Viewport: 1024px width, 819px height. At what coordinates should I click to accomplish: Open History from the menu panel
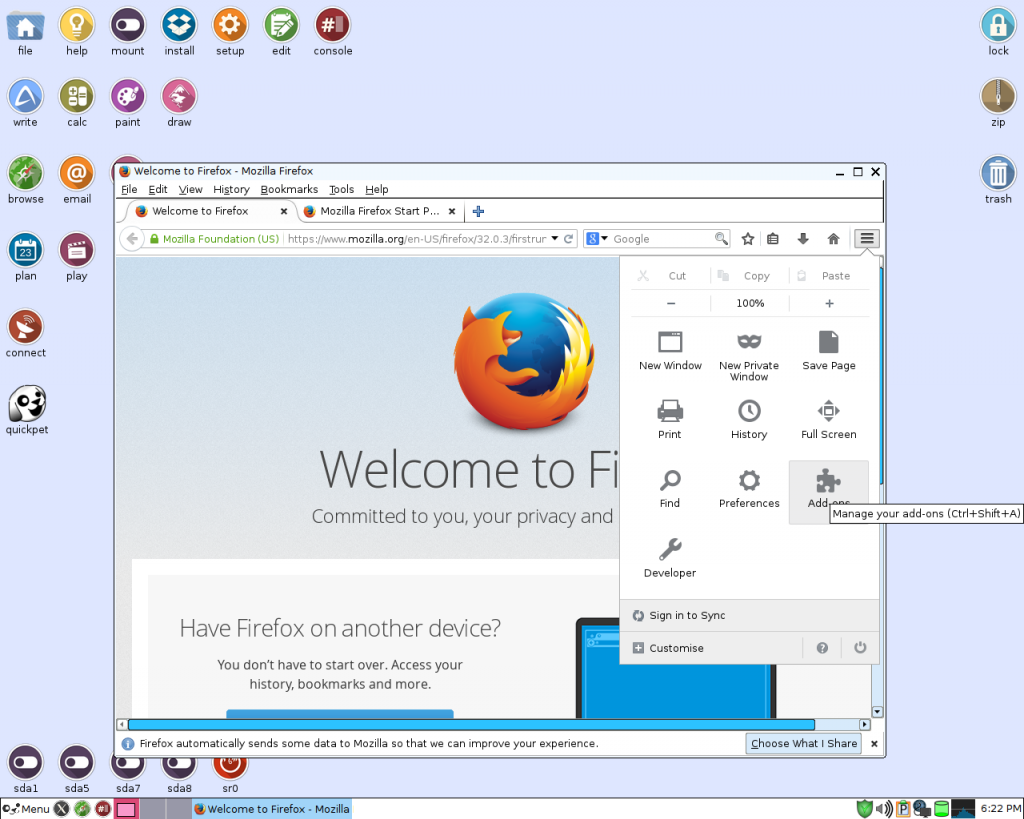[x=749, y=421]
